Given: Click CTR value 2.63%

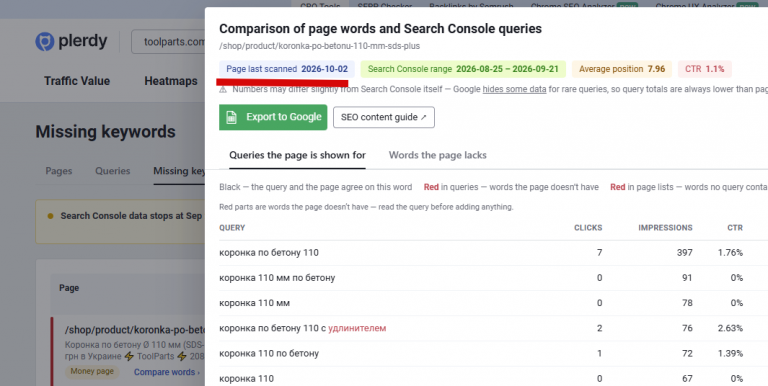Looking at the screenshot, I should (730, 328).
